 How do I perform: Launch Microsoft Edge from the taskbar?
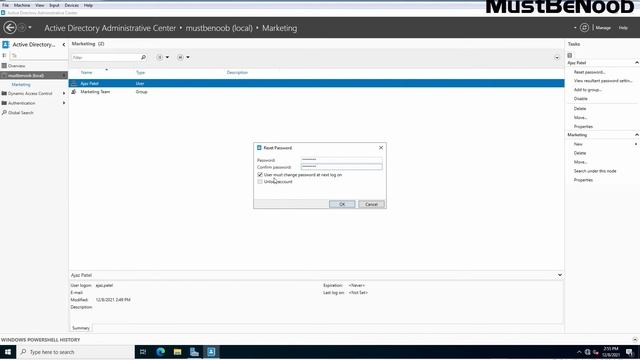click(x=160, y=352)
